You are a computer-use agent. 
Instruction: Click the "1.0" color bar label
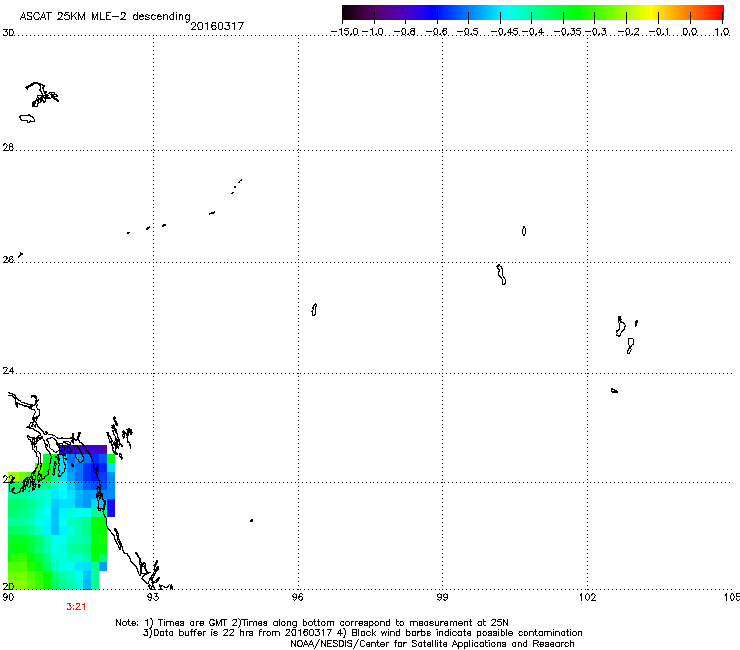[722, 32]
